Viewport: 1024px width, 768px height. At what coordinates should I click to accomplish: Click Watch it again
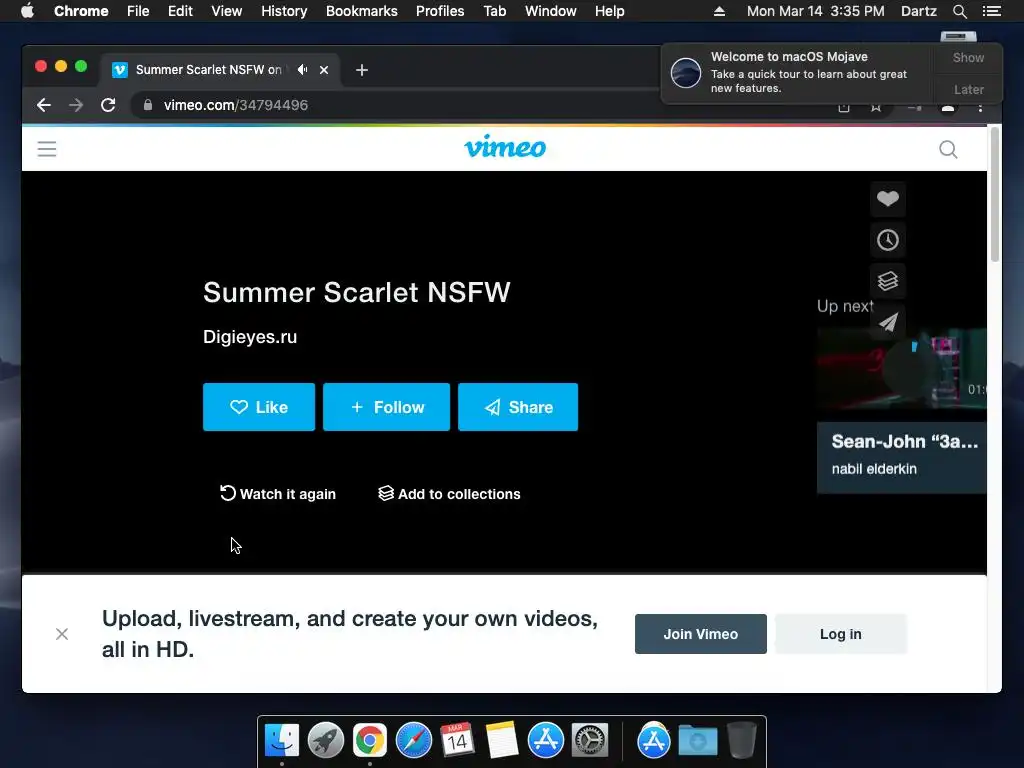coord(278,494)
